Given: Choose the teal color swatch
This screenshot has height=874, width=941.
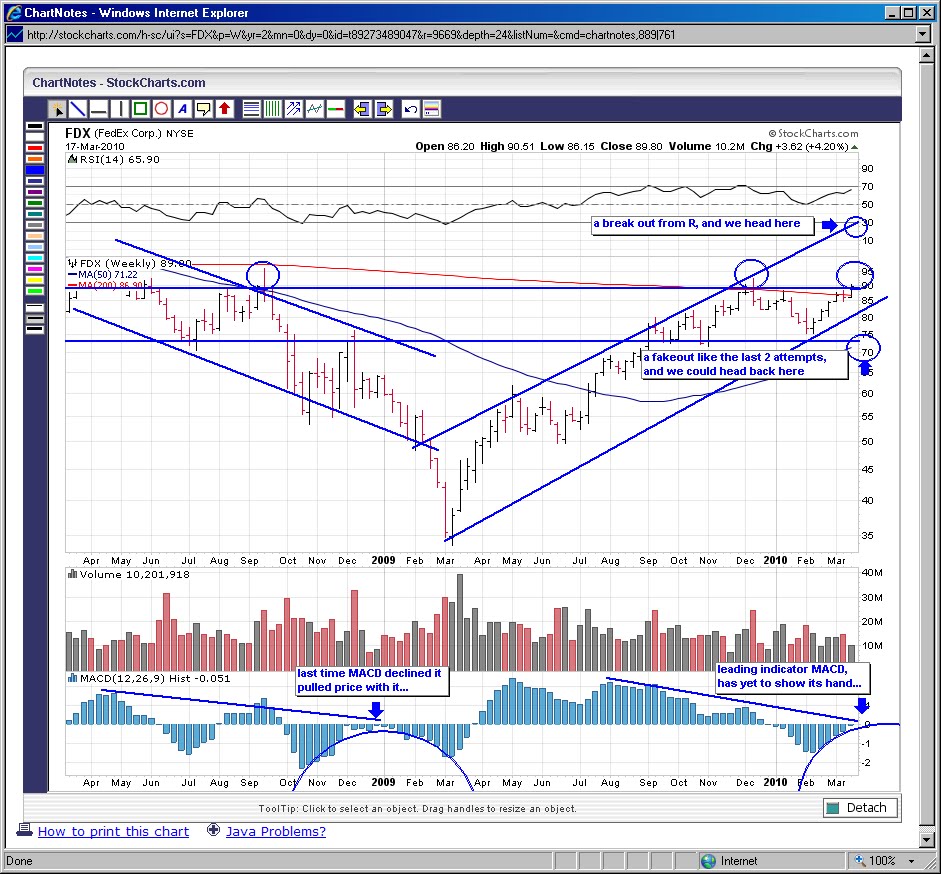Looking at the screenshot, I should click(35, 214).
